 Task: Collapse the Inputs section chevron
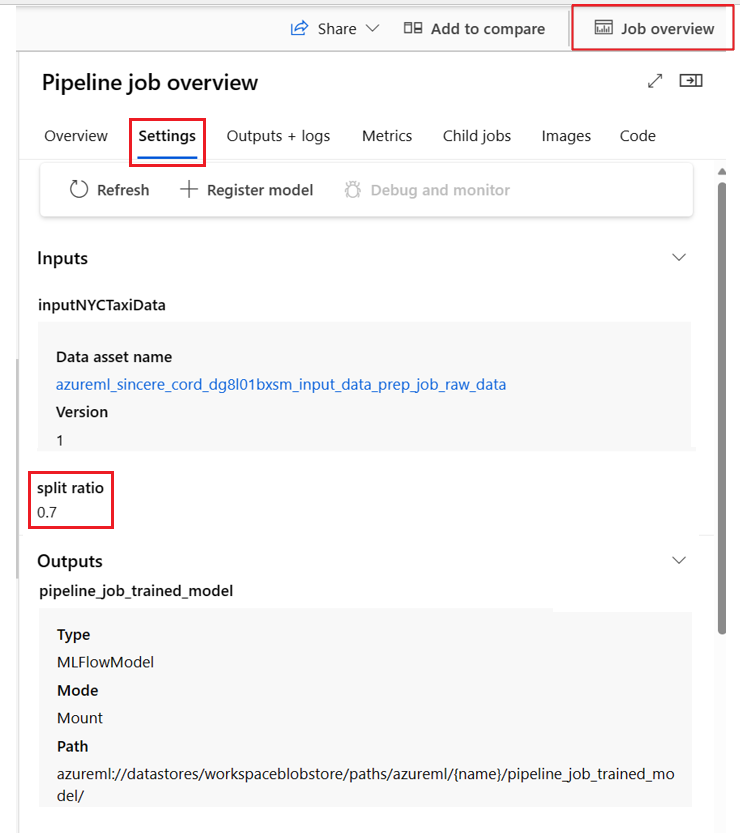(x=679, y=258)
